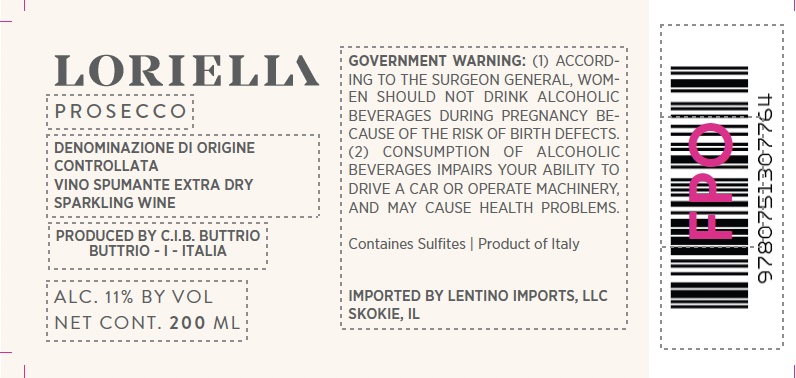Click the Containes Sulfites text
Image resolution: width=796 pixels, height=378 pixels.
tap(407, 244)
